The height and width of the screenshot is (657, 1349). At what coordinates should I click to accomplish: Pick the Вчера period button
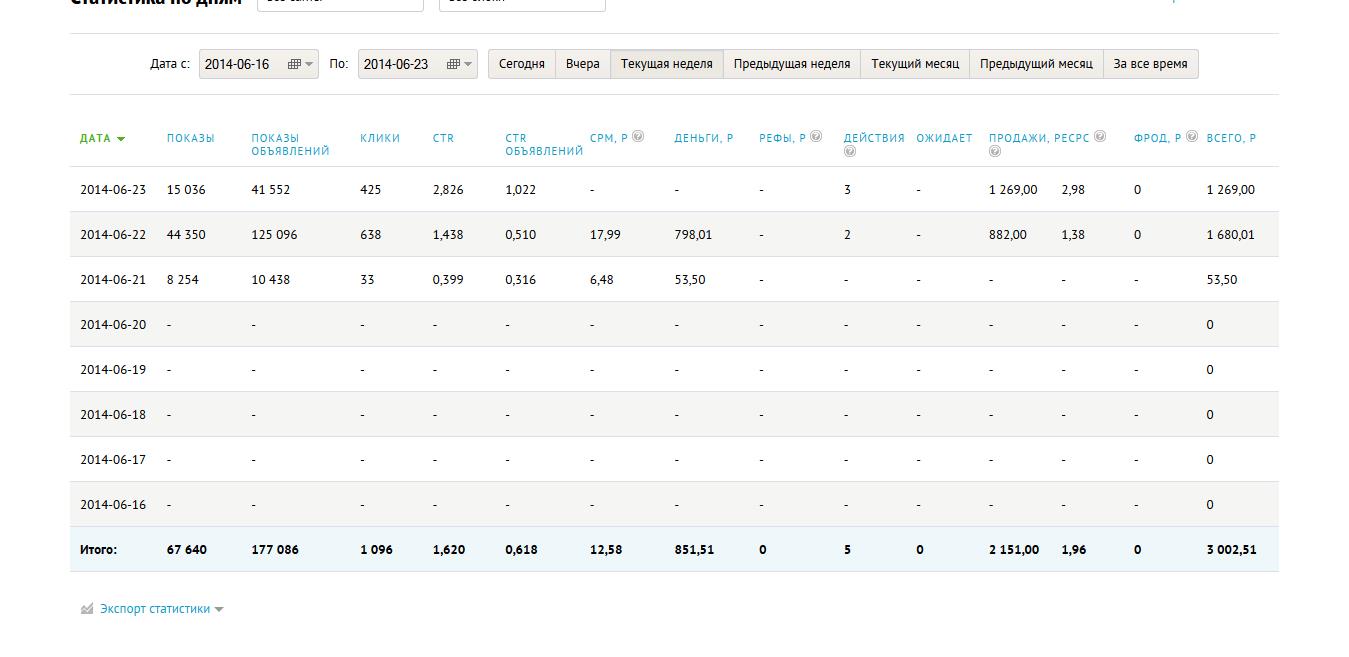point(582,64)
